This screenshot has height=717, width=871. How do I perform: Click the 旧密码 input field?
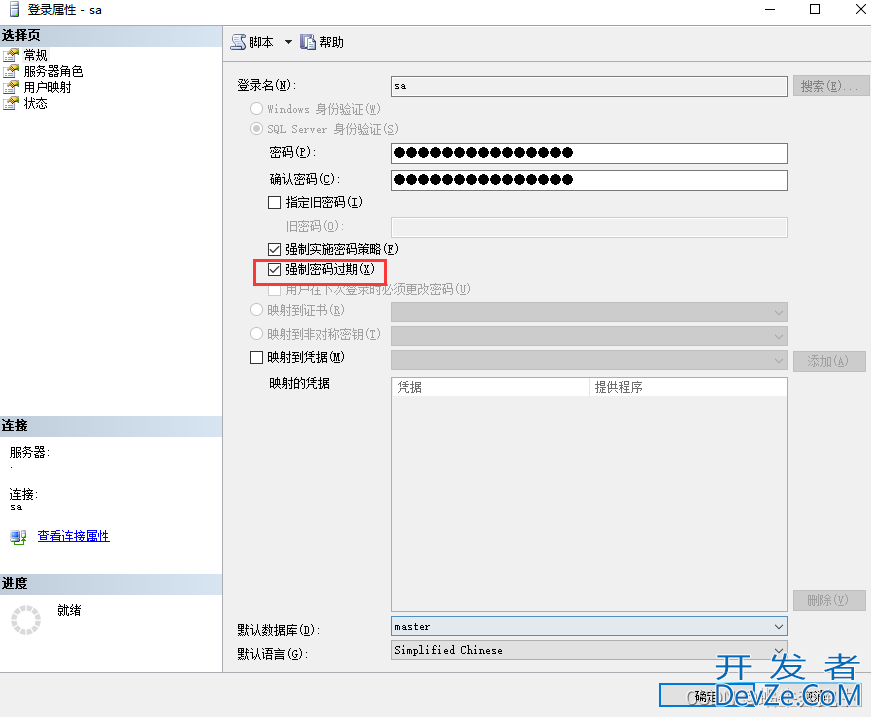[589, 227]
